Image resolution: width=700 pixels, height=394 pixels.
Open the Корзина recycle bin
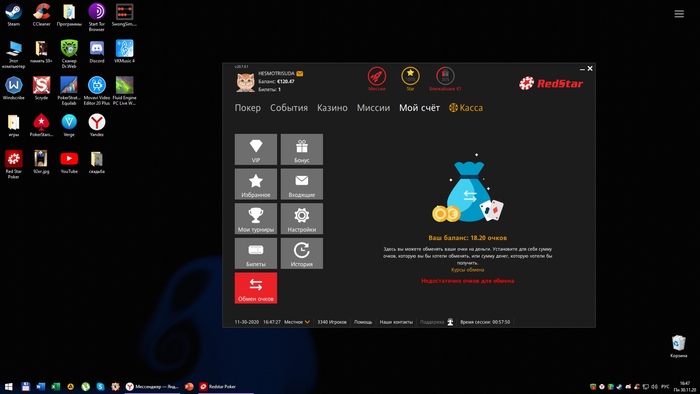tap(679, 346)
